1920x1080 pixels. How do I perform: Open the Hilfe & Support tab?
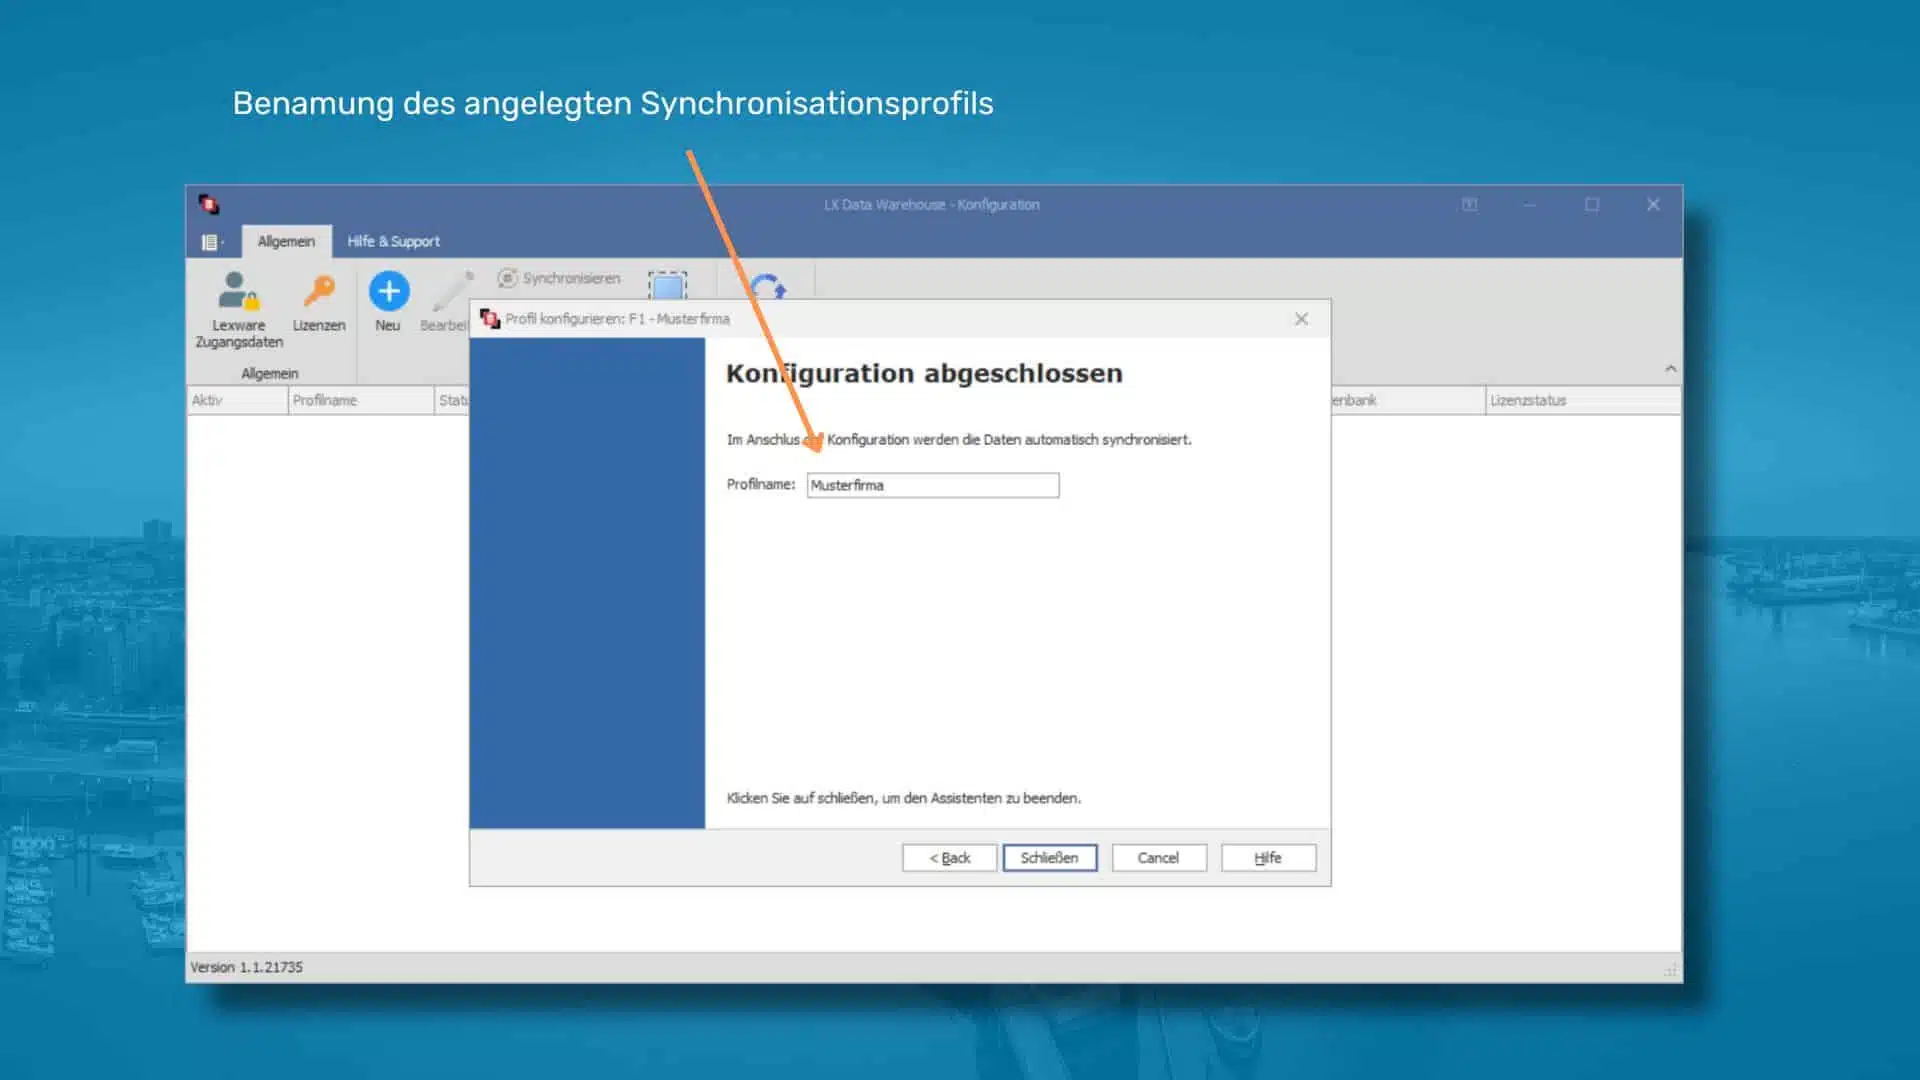tap(393, 241)
